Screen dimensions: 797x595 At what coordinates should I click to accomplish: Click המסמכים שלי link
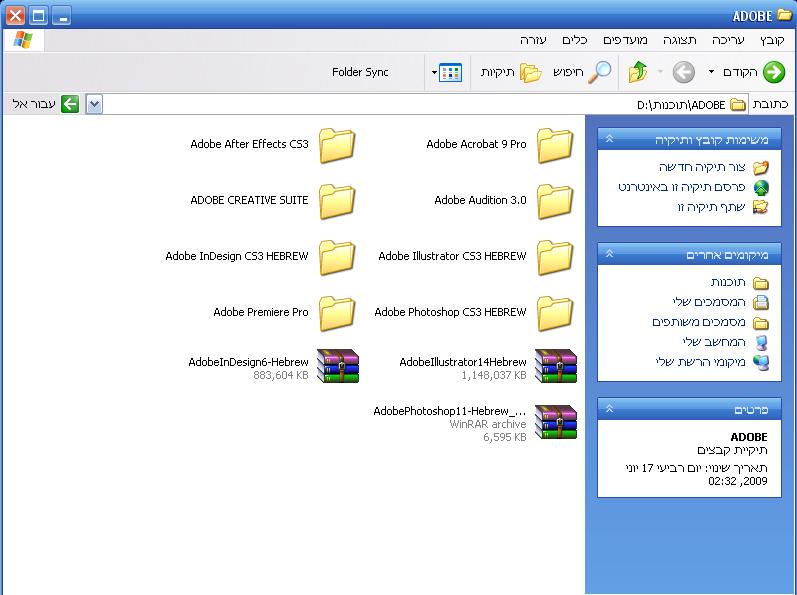pos(709,302)
